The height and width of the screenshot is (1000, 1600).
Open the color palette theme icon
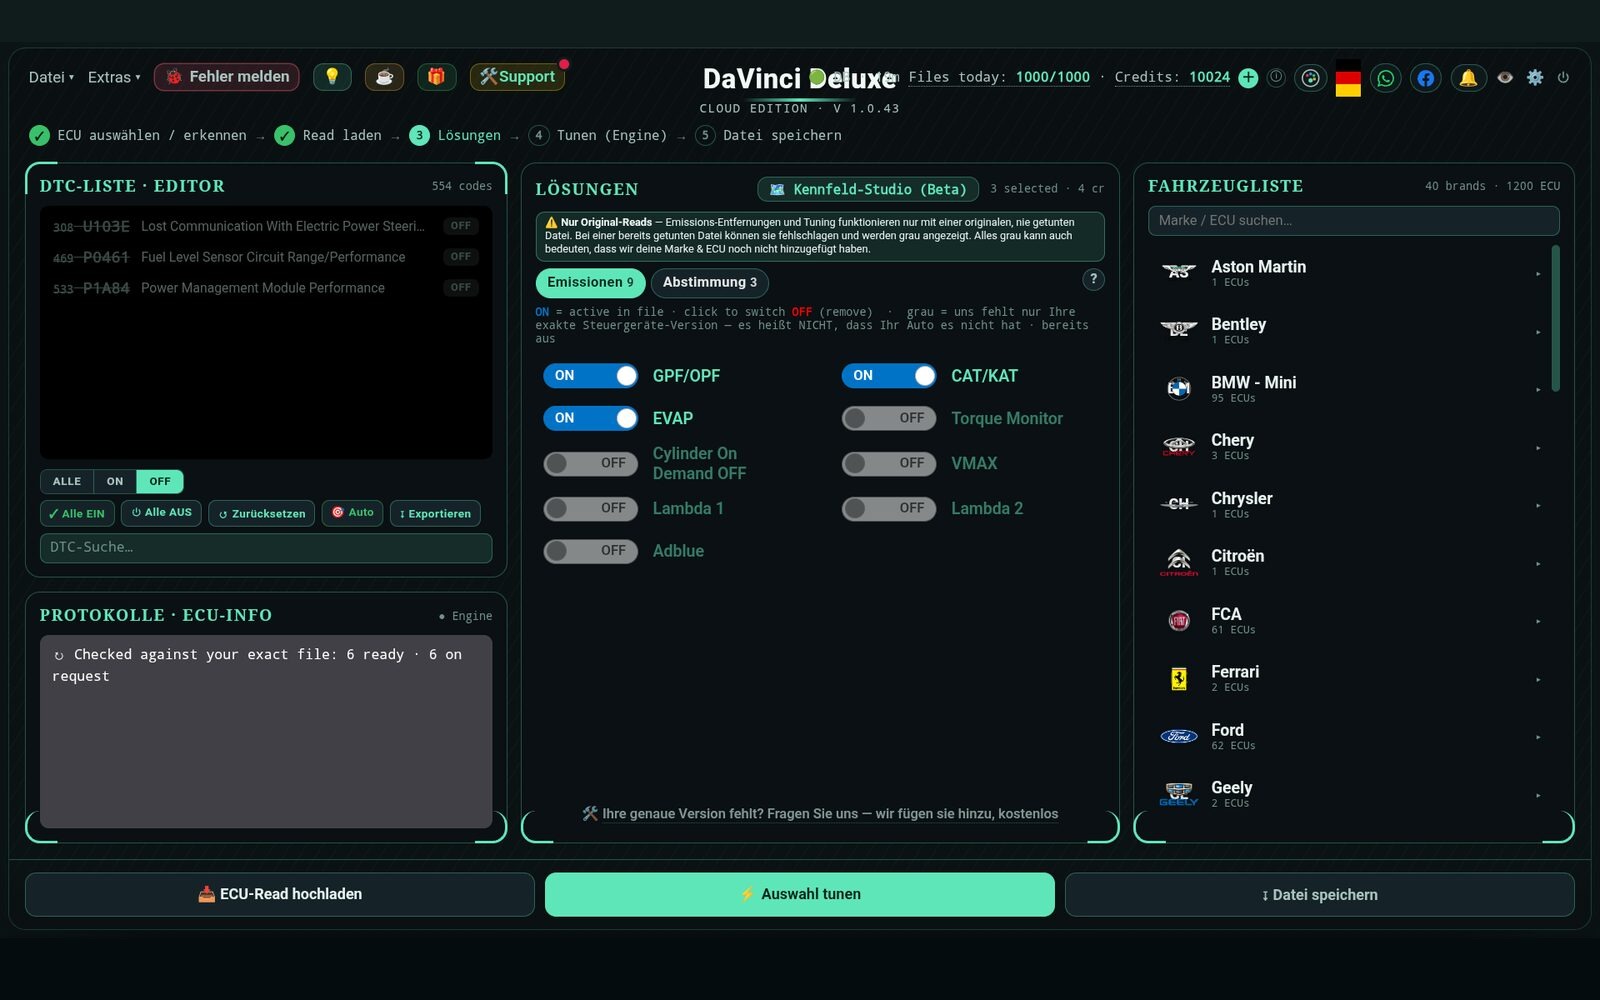(1310, 78)
